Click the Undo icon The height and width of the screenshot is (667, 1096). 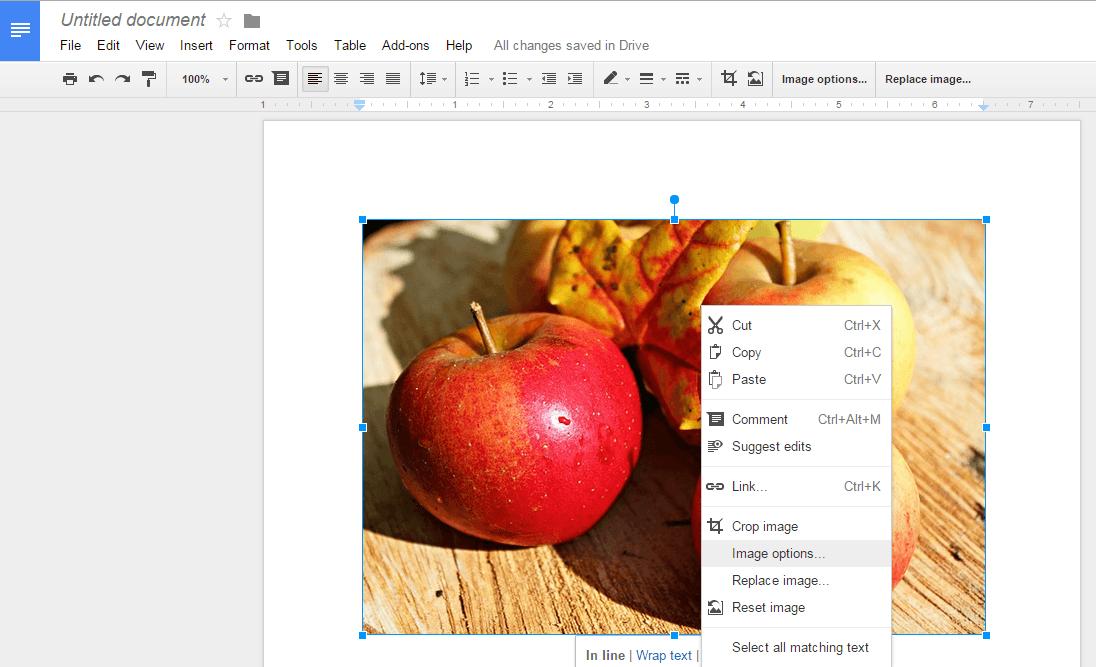pyautogui.click(x=93, y=78)
